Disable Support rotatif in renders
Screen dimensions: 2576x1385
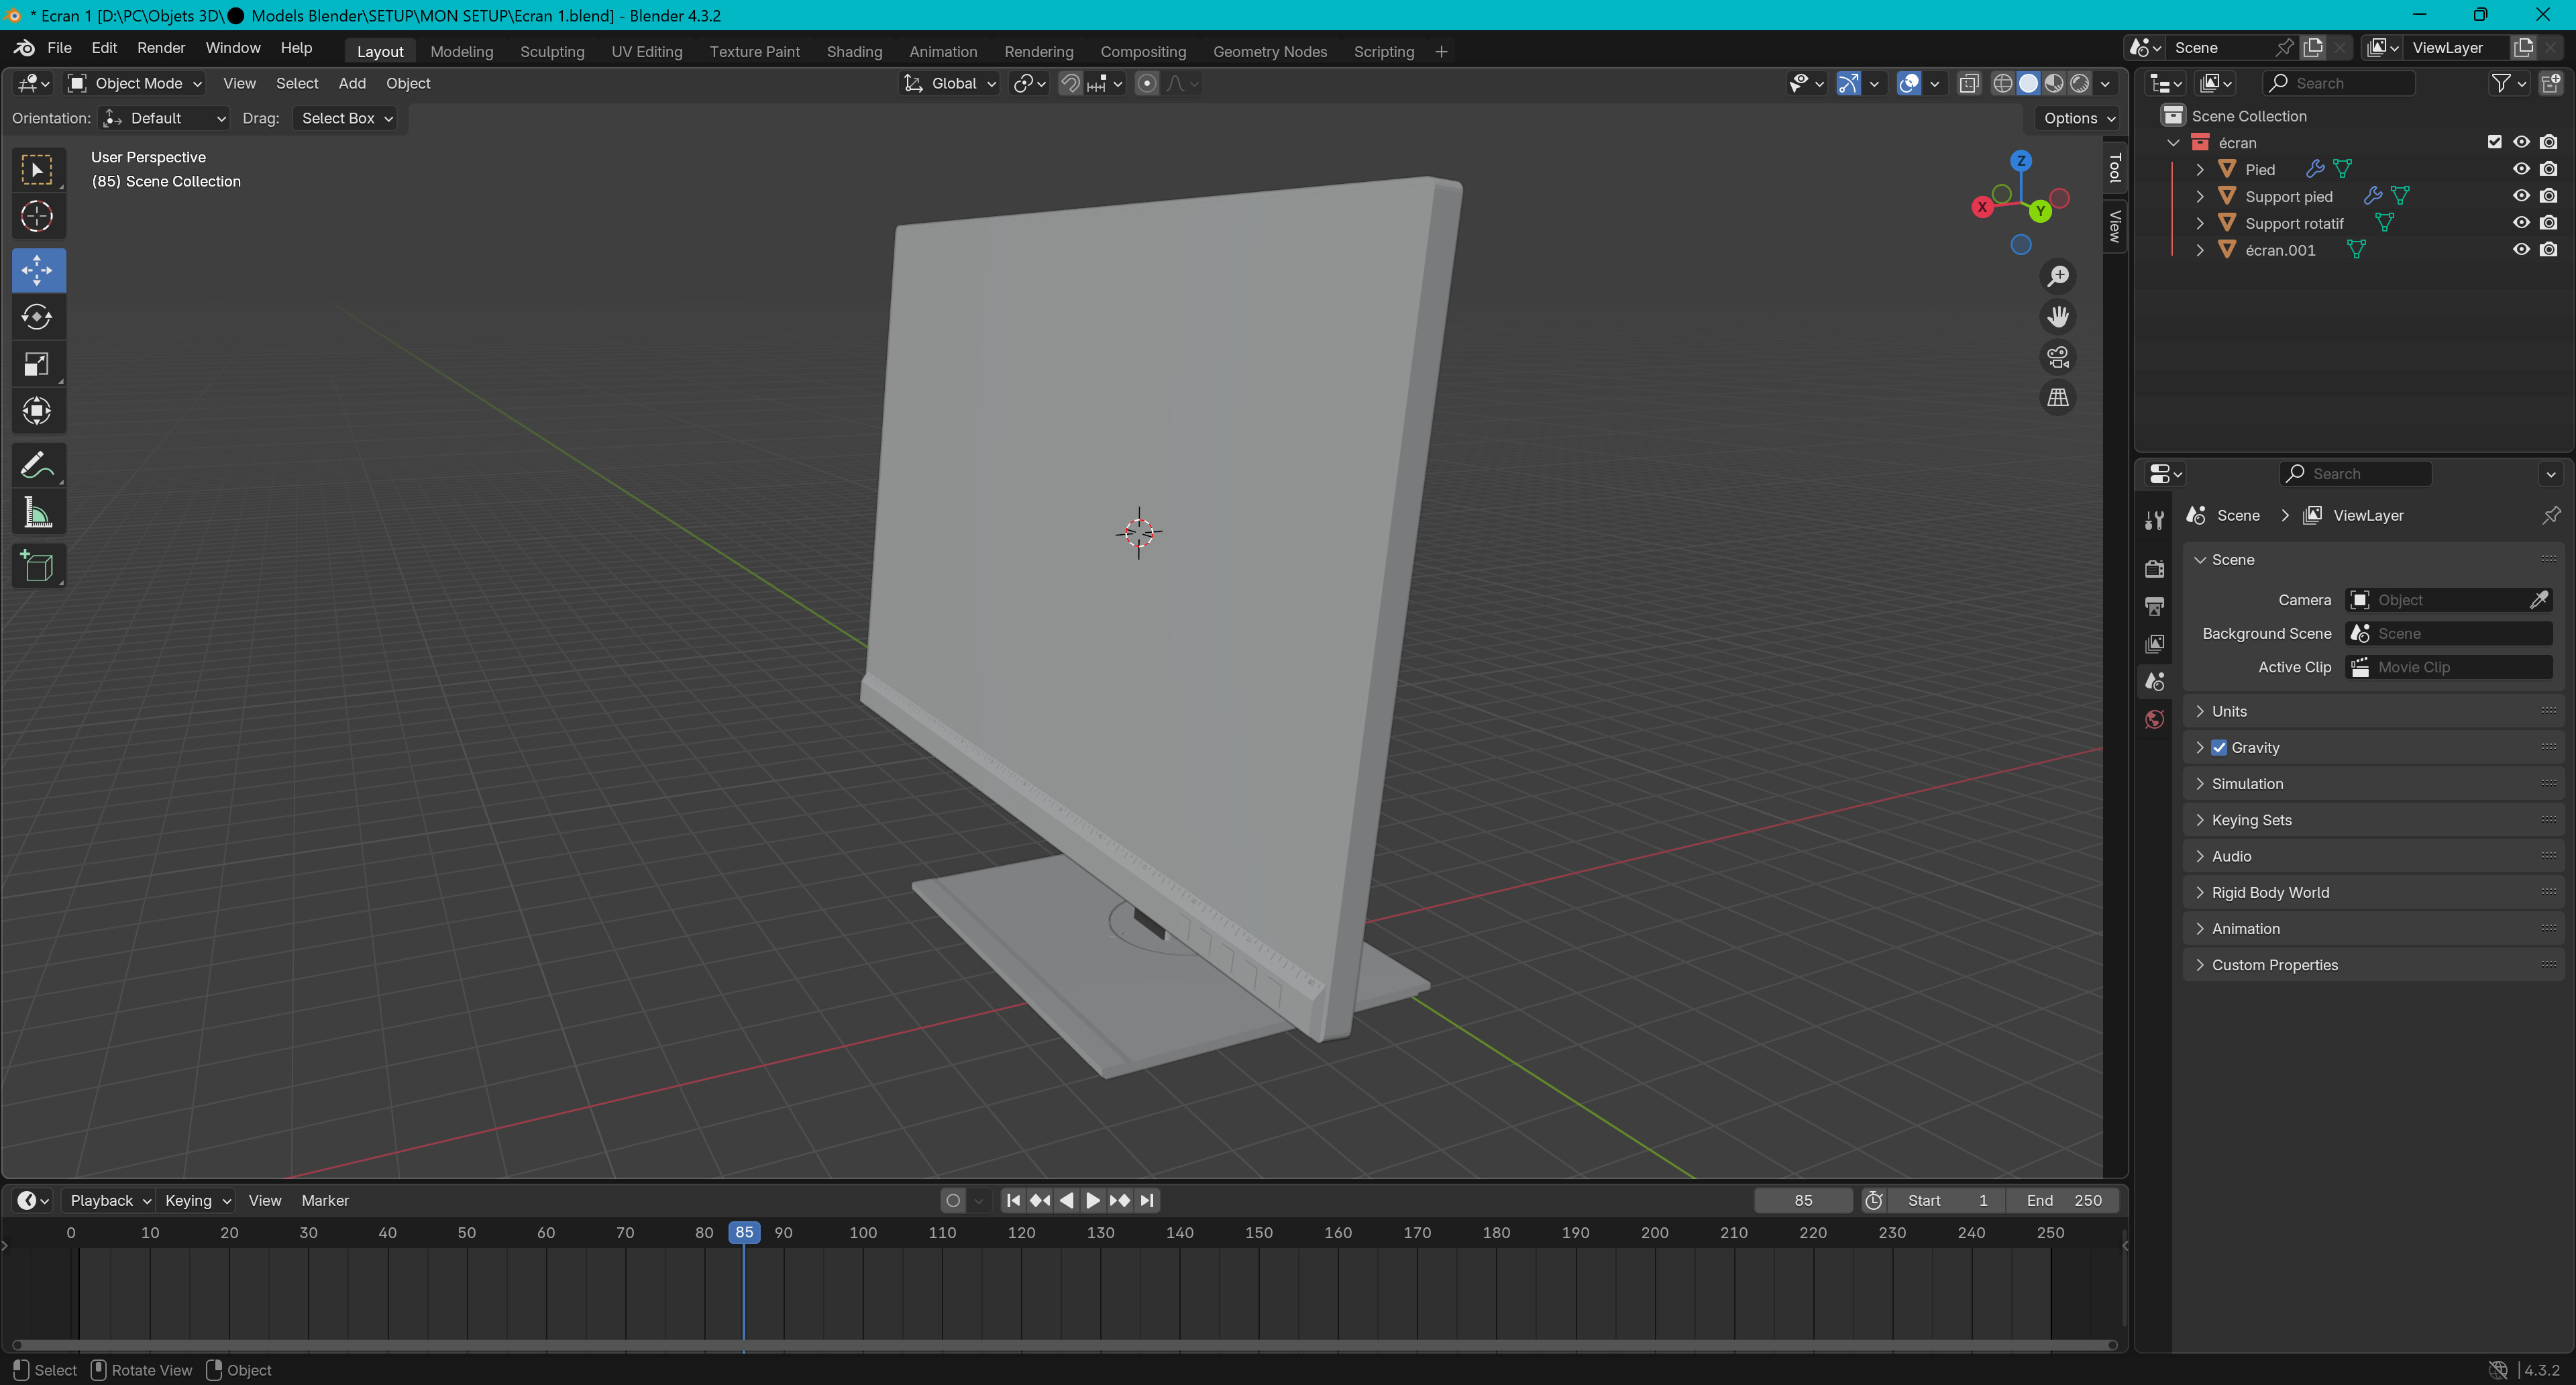2548,223
